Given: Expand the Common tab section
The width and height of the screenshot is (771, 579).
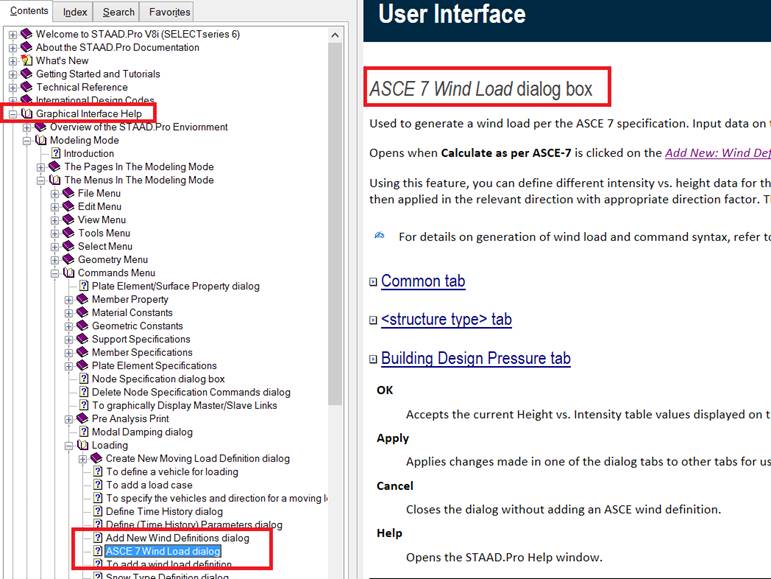Looking at the screenshot, I should tap(373, 282).
